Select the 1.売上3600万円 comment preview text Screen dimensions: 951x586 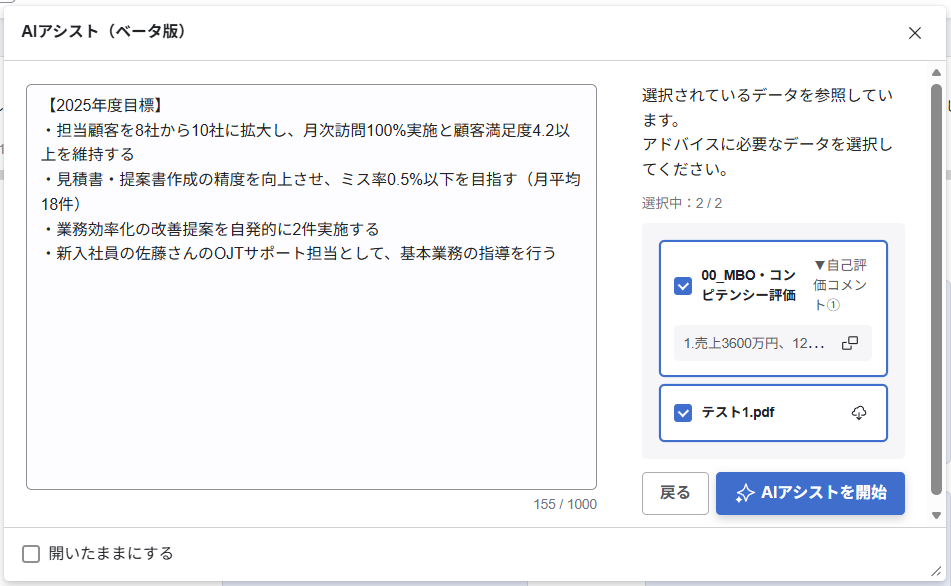click(x=754, y=343)
